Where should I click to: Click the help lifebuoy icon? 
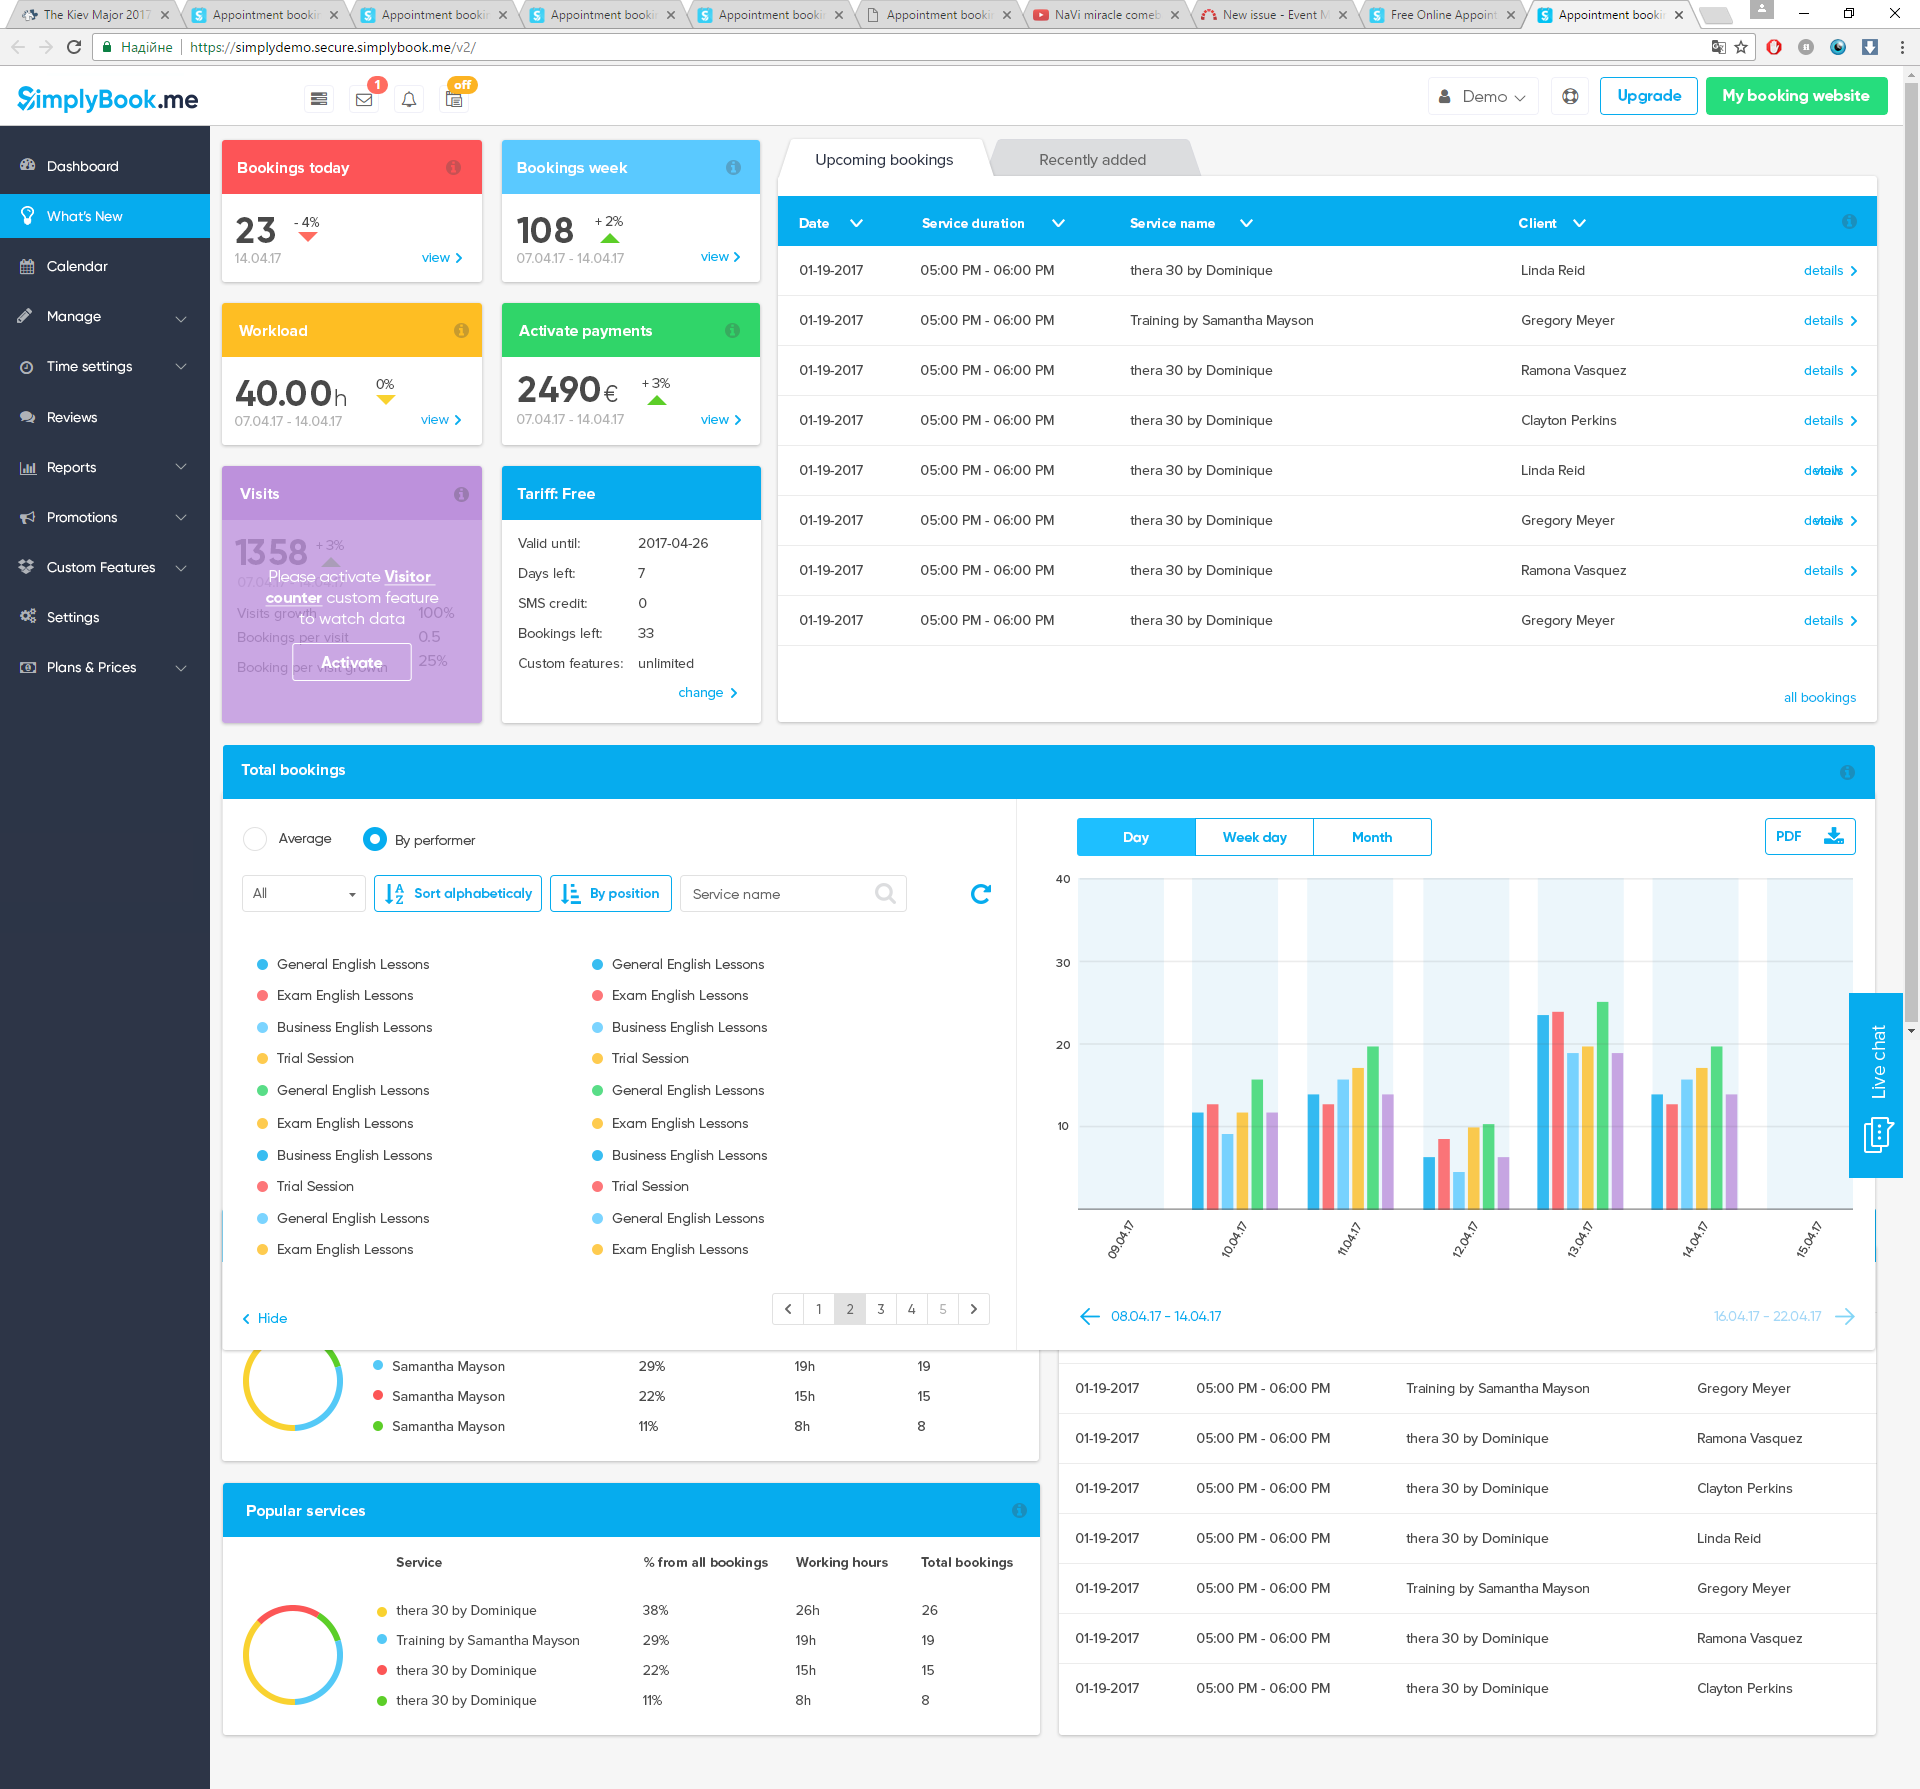click(1570, 96)
